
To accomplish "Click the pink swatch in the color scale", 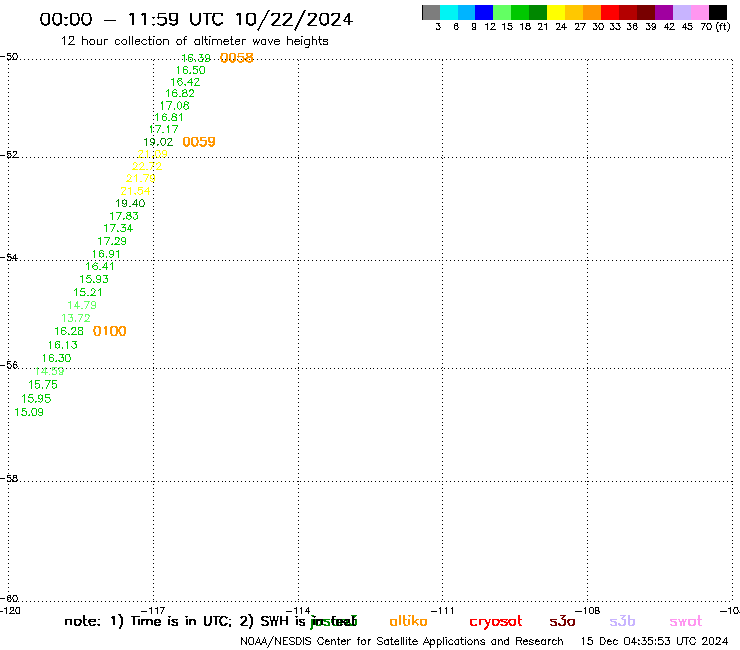I will (x=699, y=12).
